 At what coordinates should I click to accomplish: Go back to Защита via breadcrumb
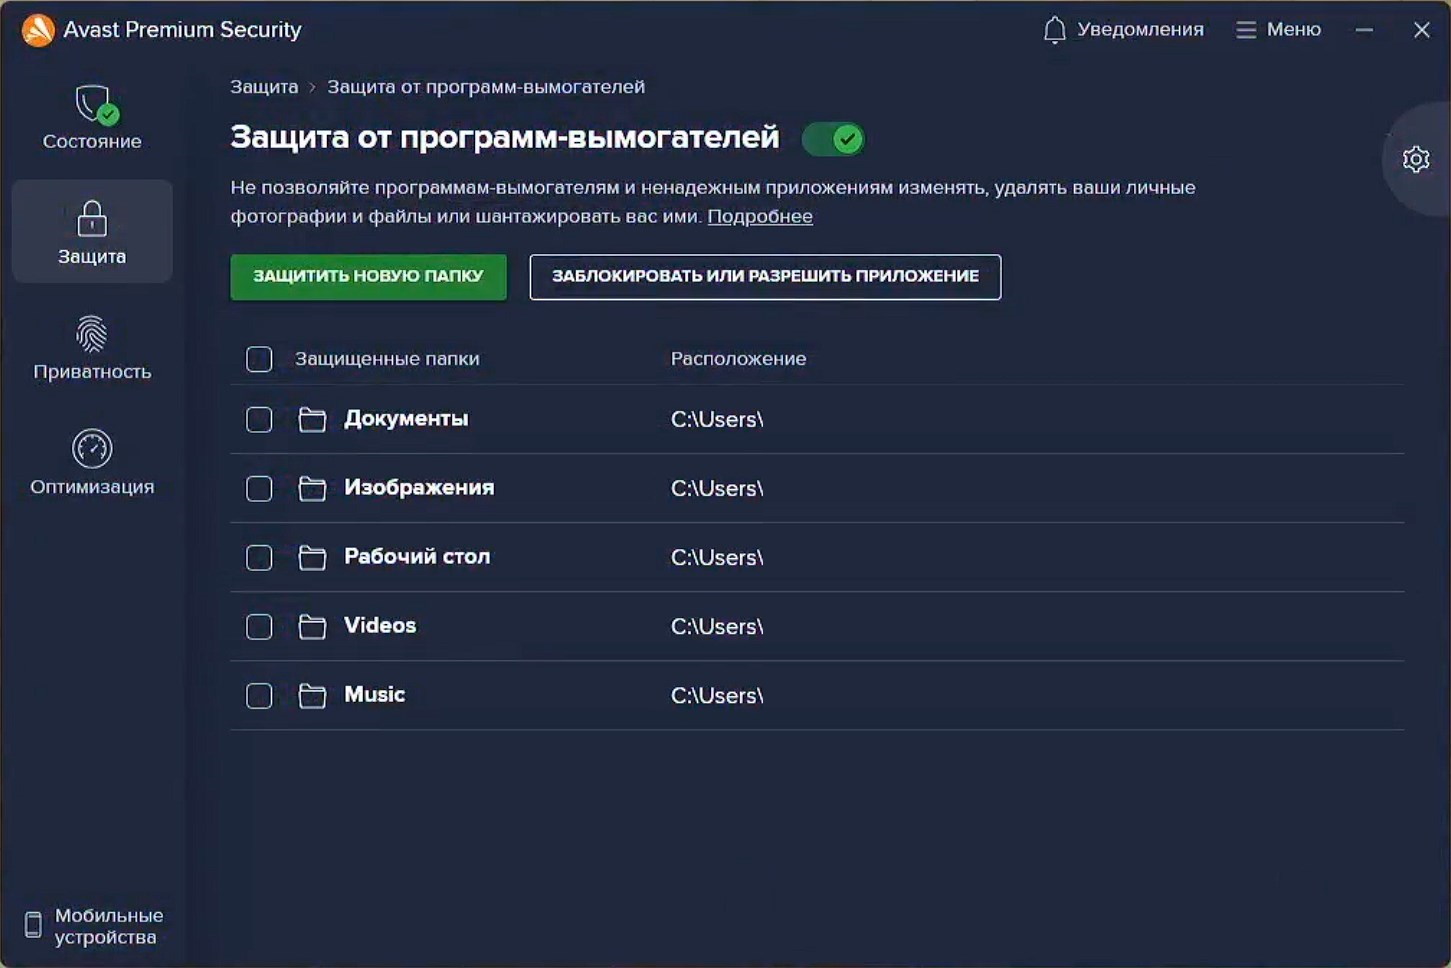[264, 86]
